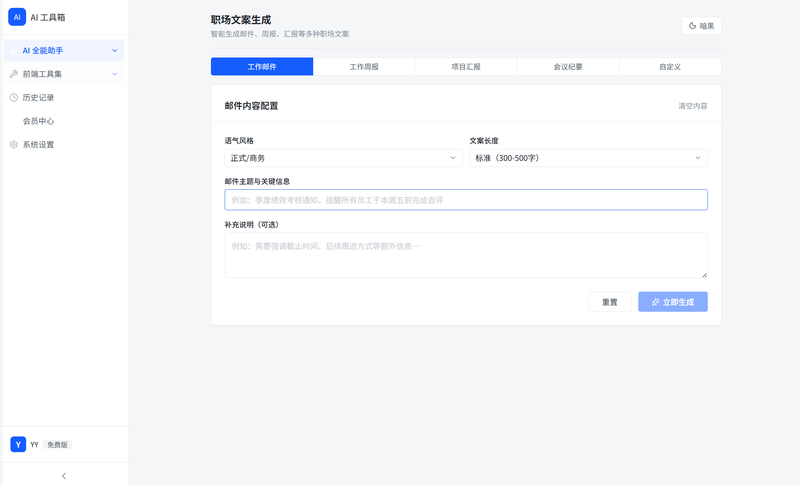Click the YY user avatar icon
The height and width of the screenshot is (485, 800).
[18, 444]
